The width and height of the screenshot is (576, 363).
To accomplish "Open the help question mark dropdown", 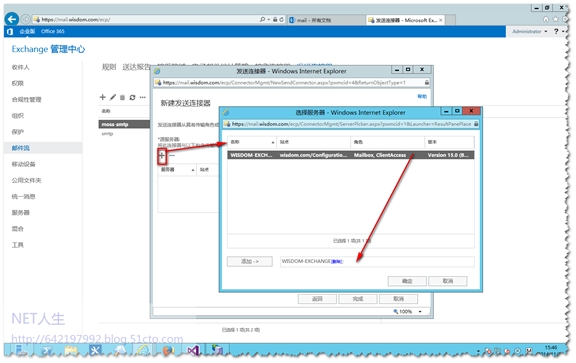I will click(559, 32).
